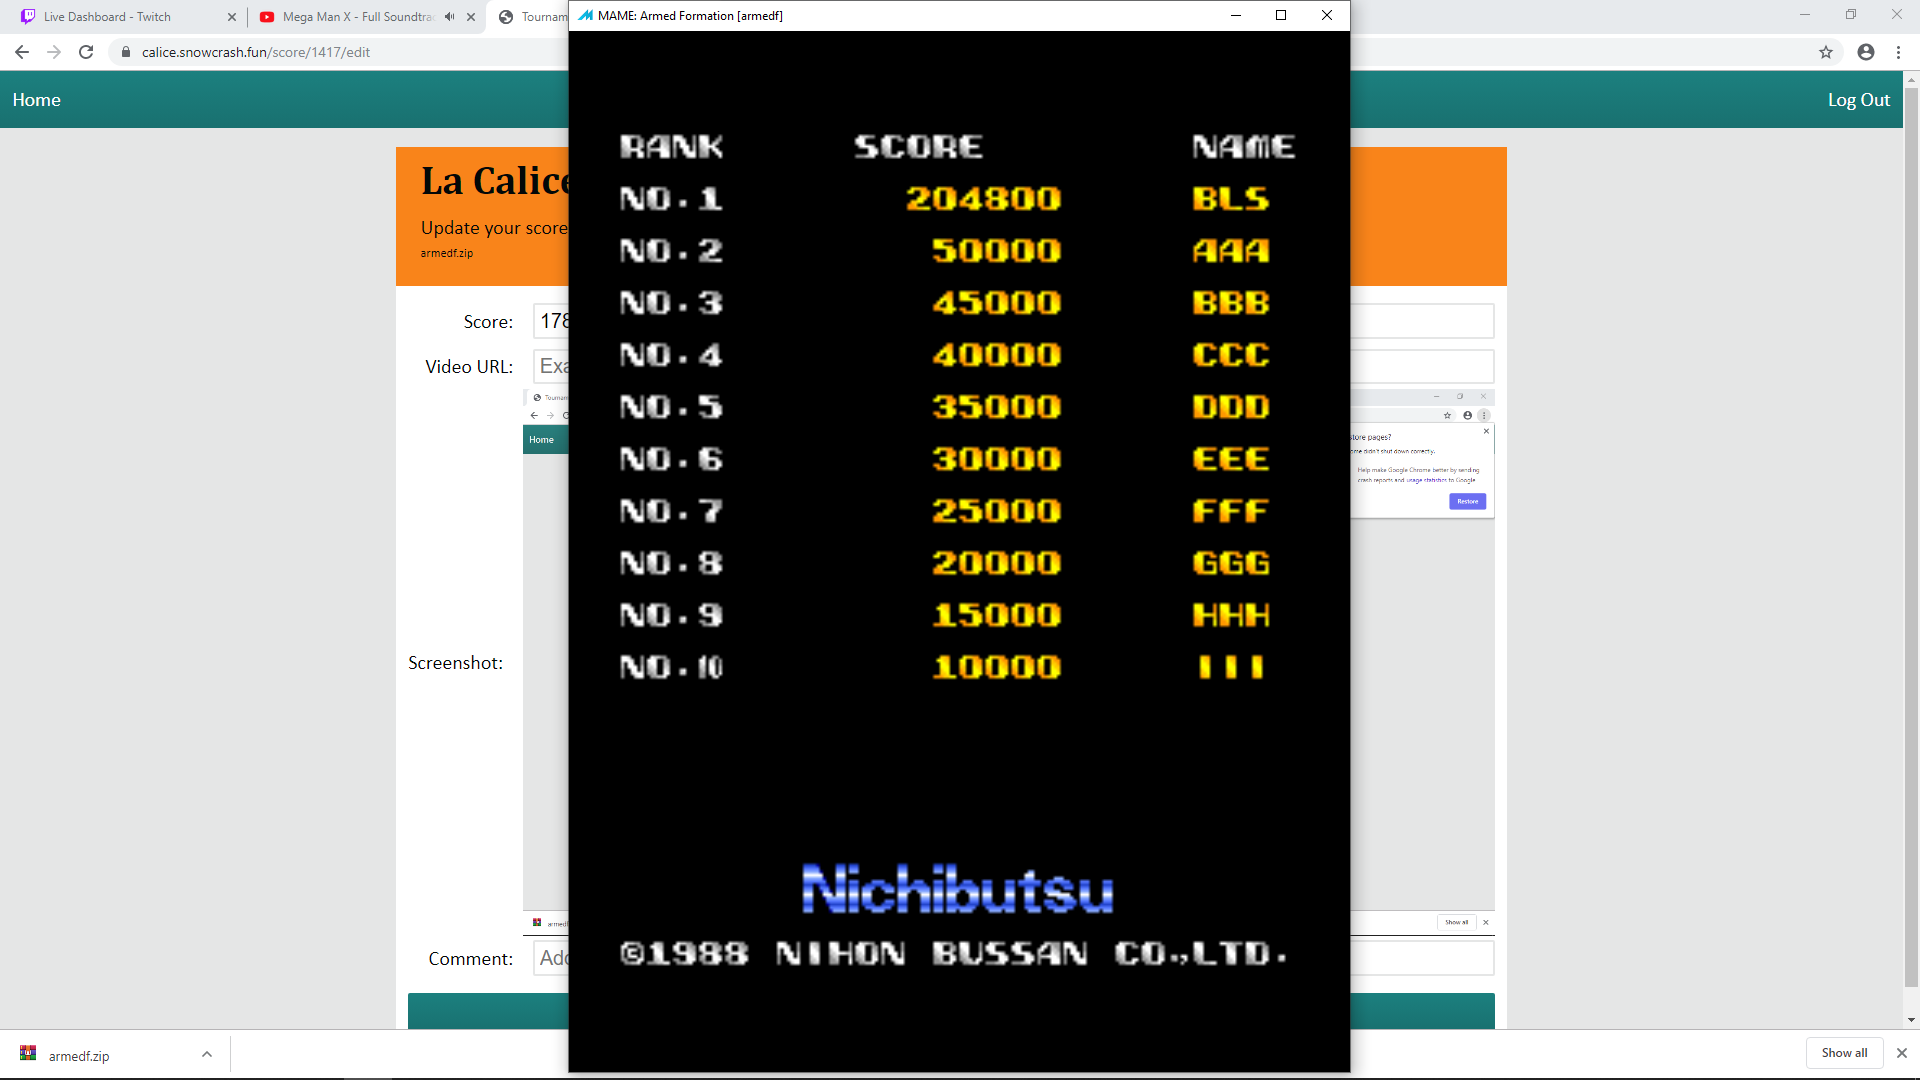Close the MAME Armed Formation window
Screen dimensions: 1920x1080
coord(1327,15)
